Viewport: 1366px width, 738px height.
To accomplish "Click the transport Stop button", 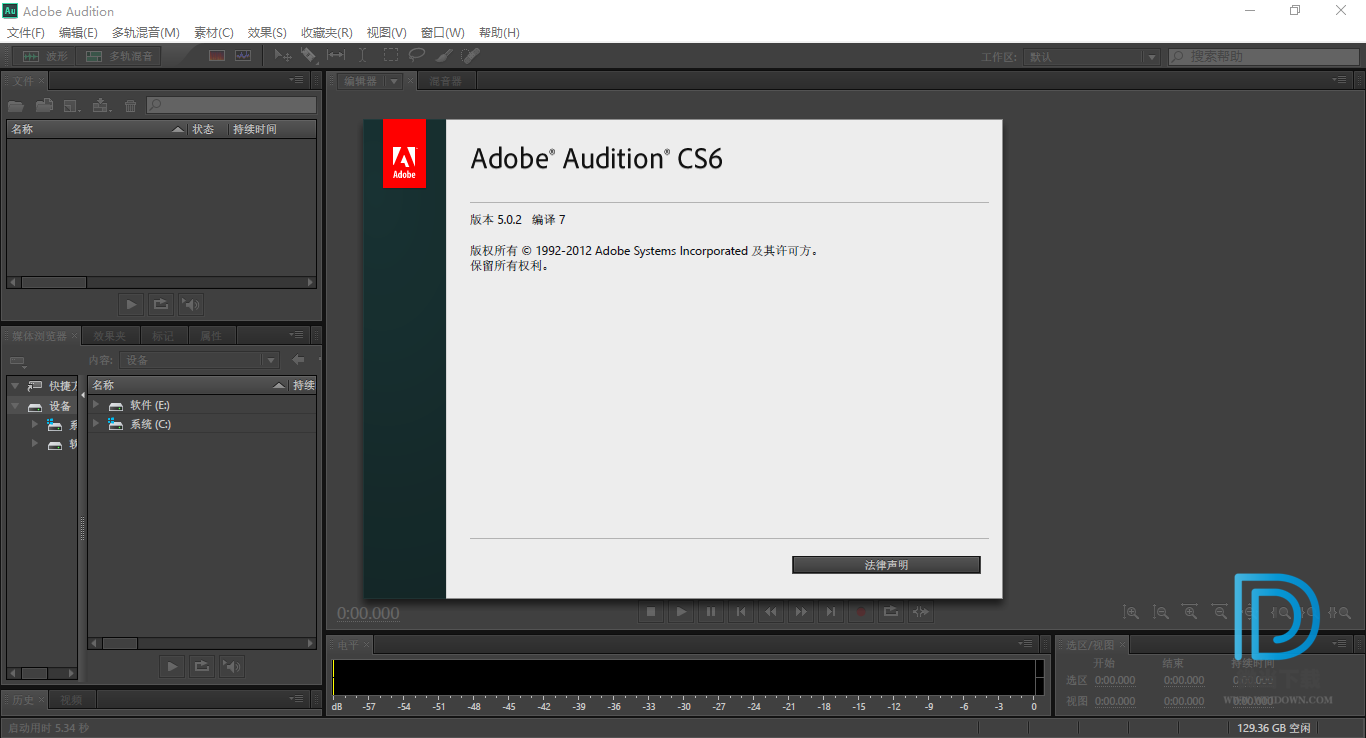I will (651, 612).
